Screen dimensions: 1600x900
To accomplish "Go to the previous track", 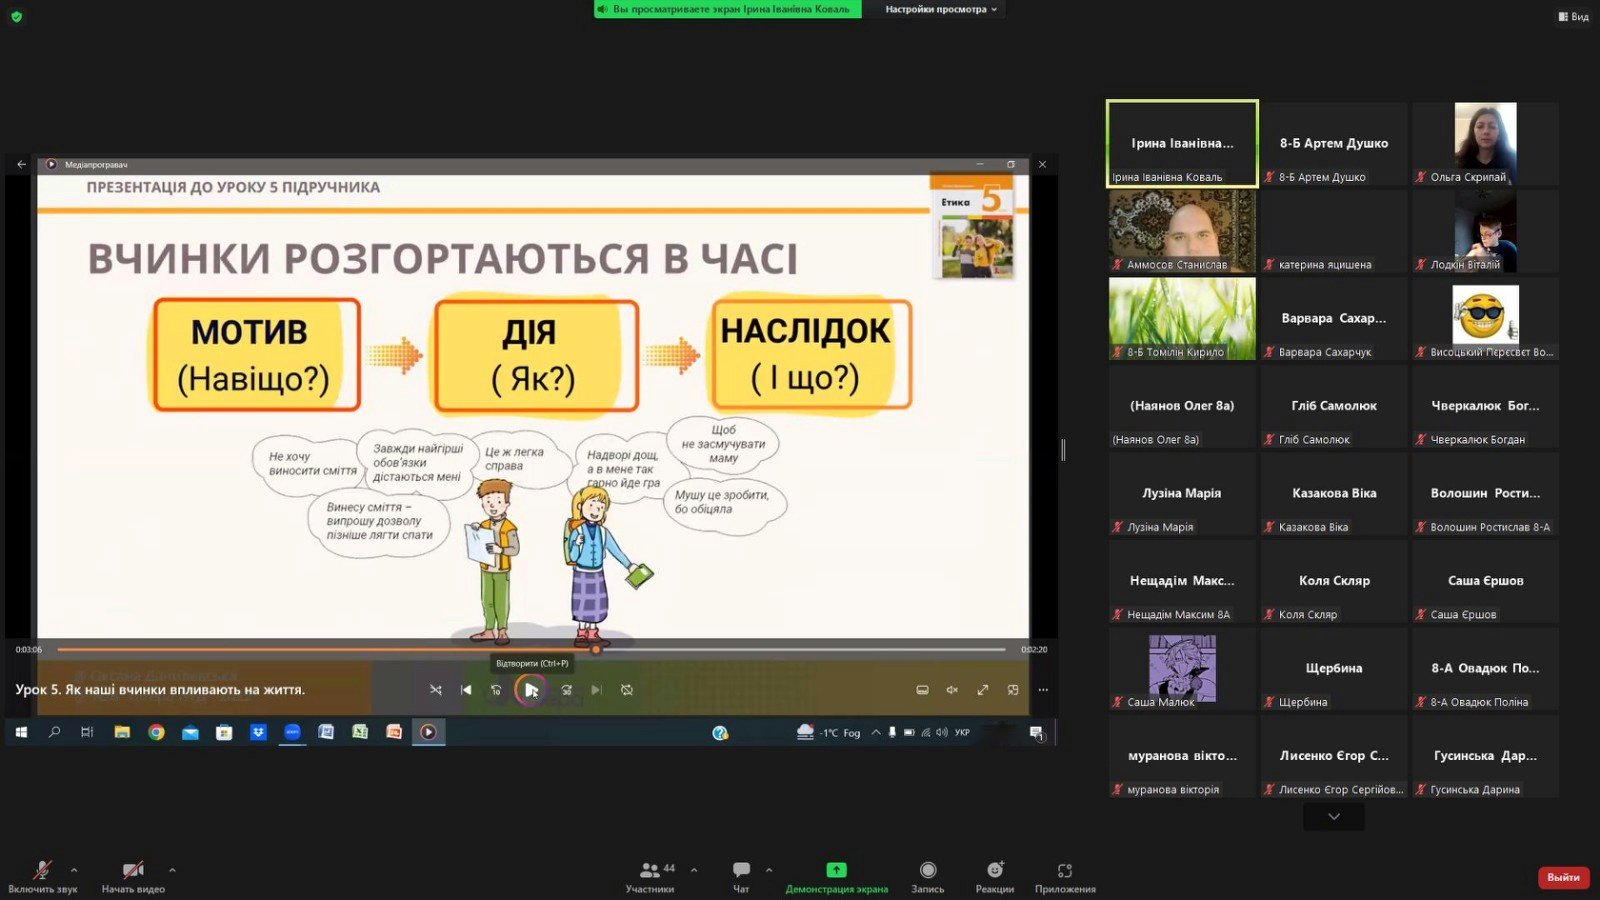I will pos(466,690).
